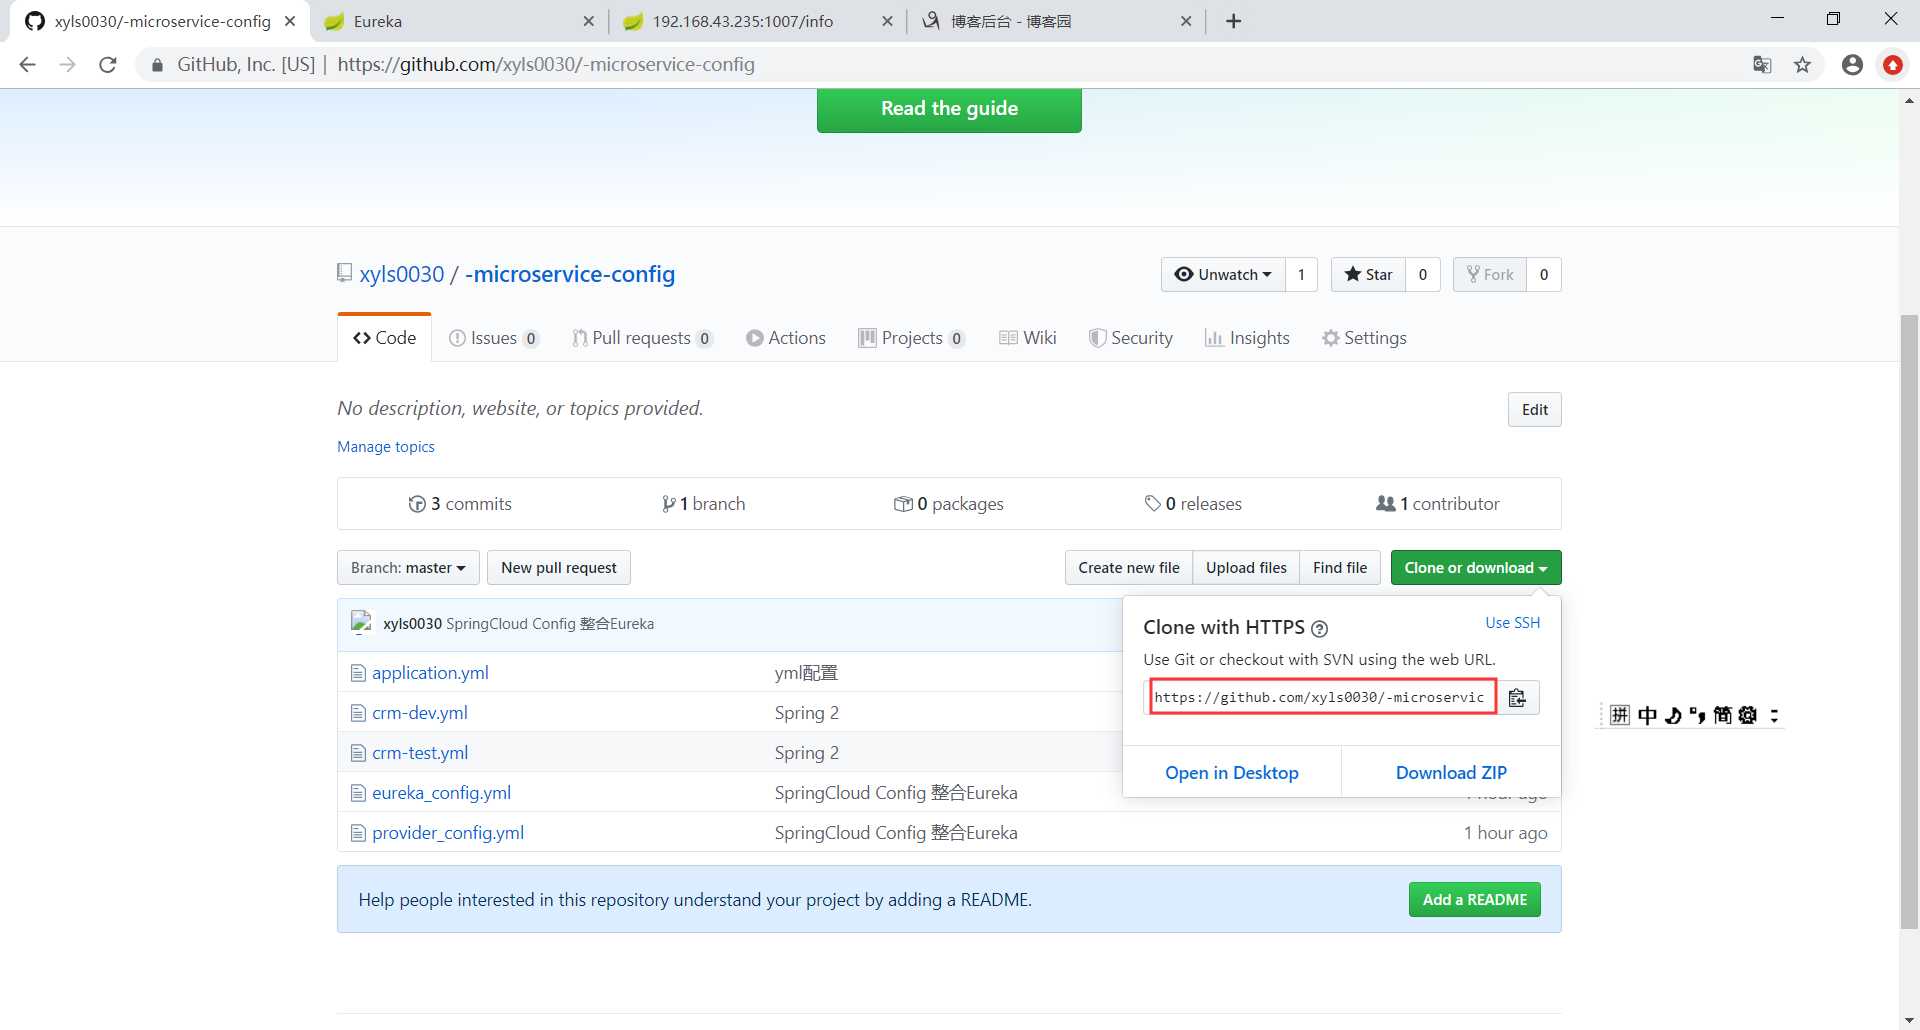
Task: Click file icon next to application.yml
Action: (358, 673)
